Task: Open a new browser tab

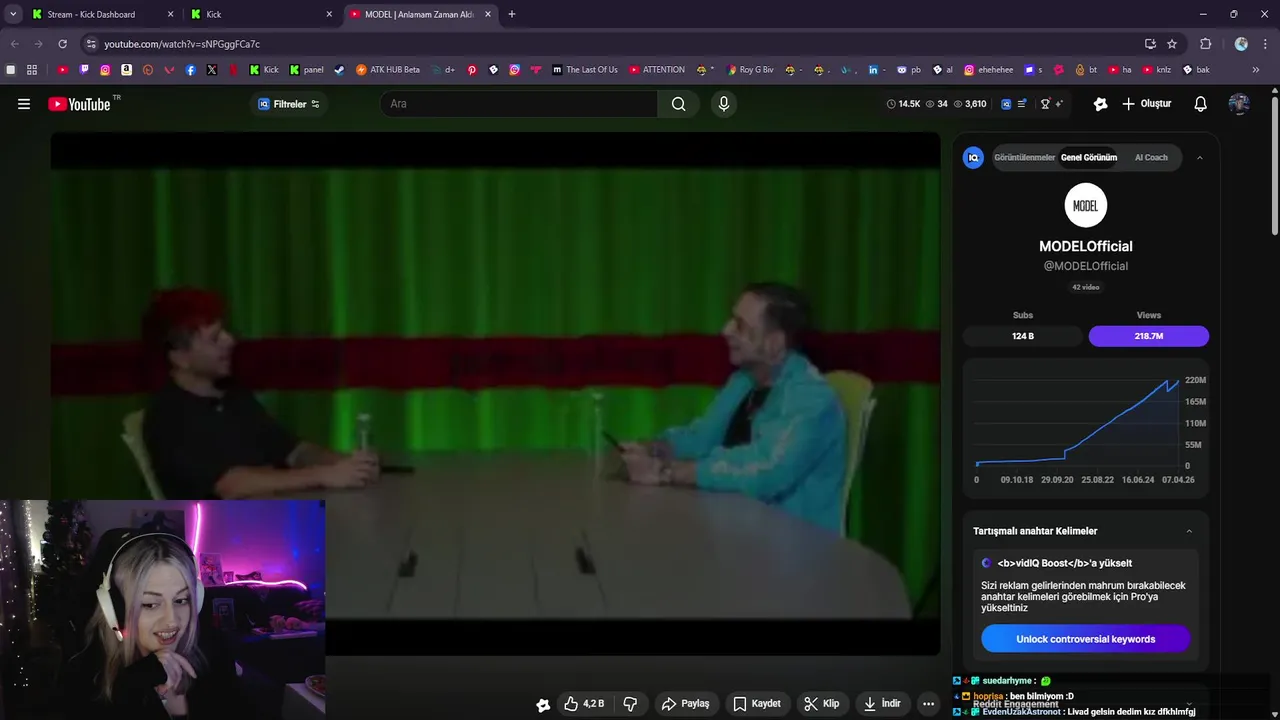Action: coord(512,14)
